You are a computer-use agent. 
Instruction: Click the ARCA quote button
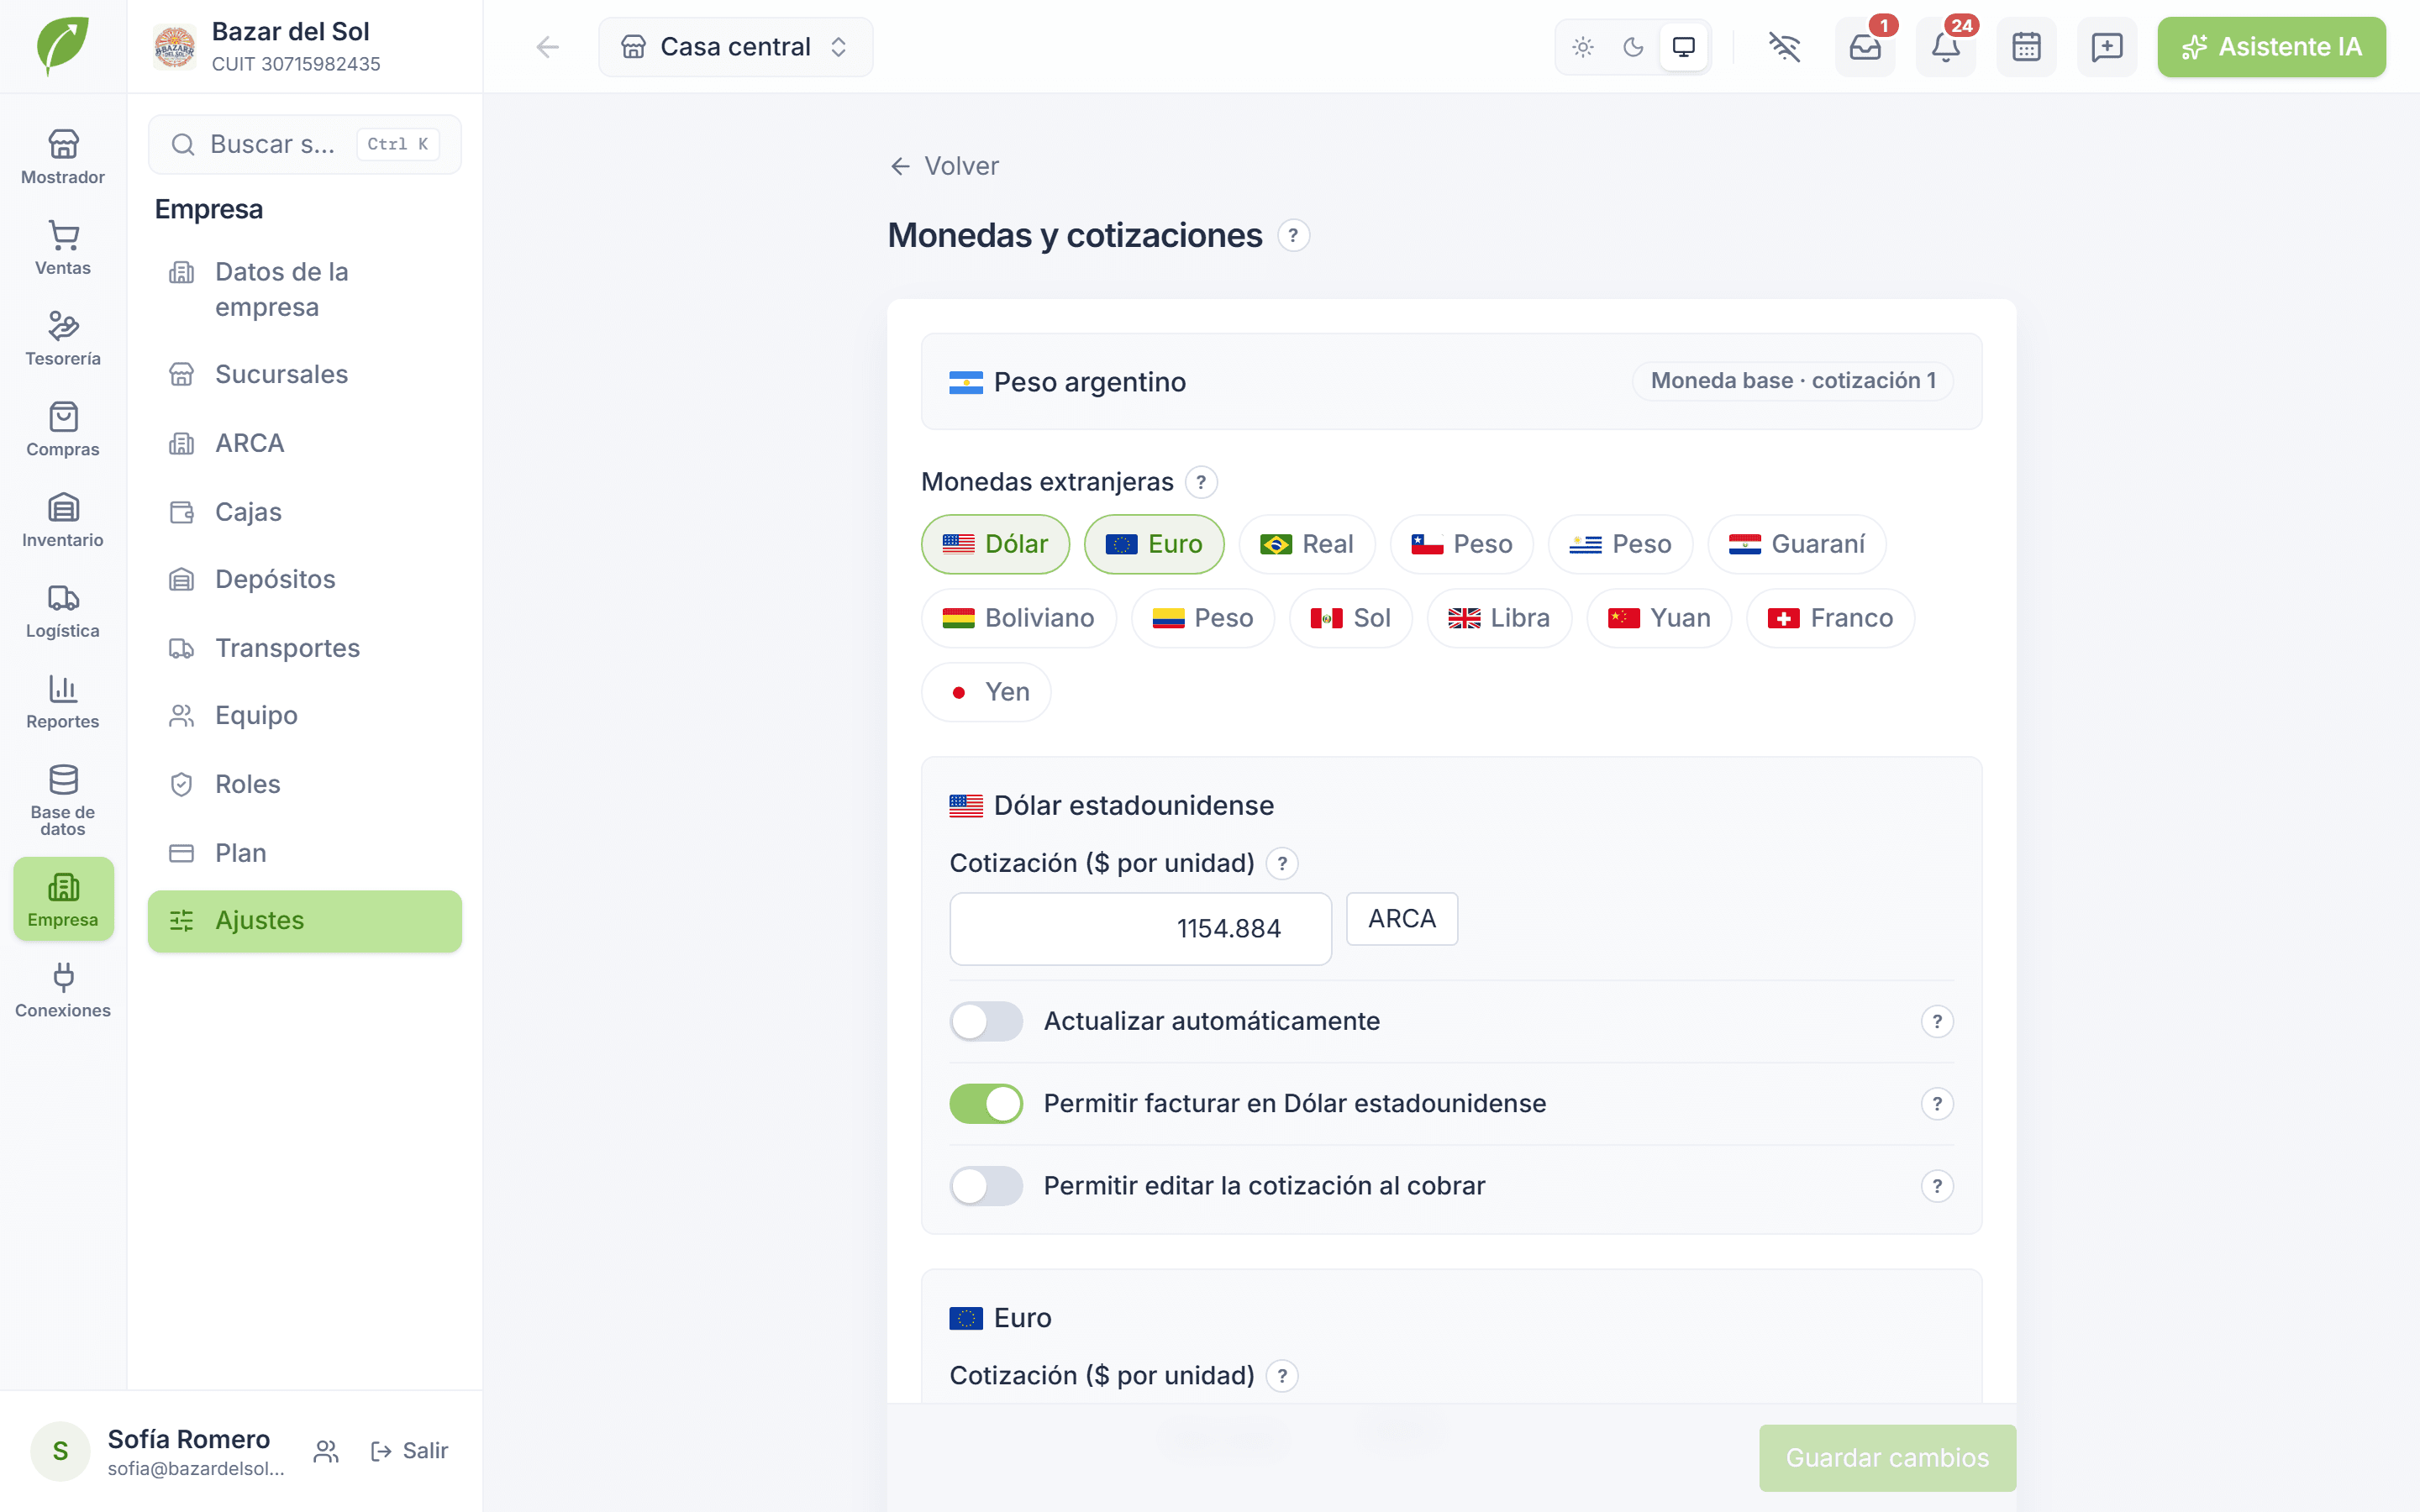[x=1401, y=918]
